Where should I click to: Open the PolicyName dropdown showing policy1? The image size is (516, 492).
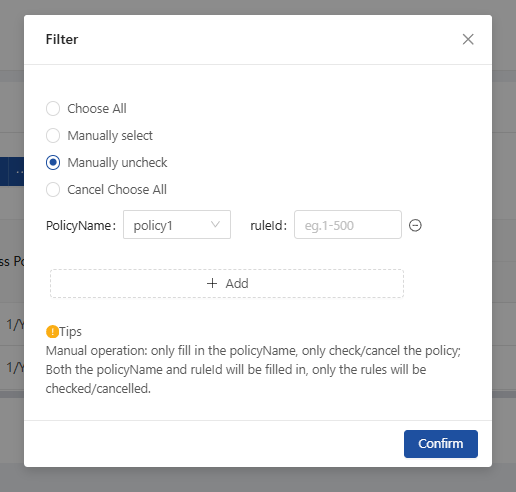177,225
